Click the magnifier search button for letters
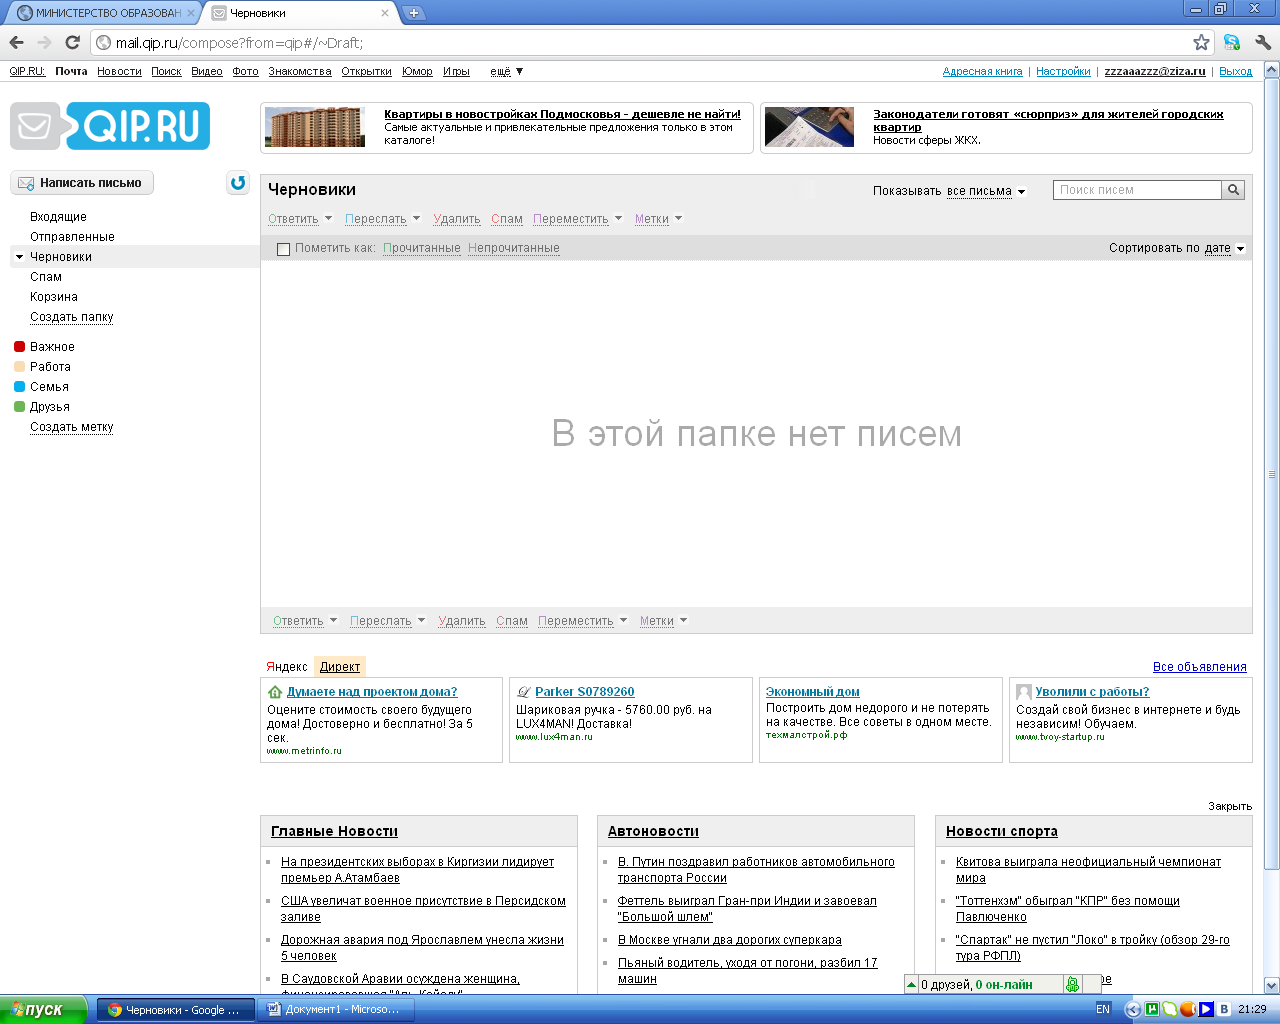Image resolution: width=1280 pixels, height=1024 pixels. (x=1233, y=190)
